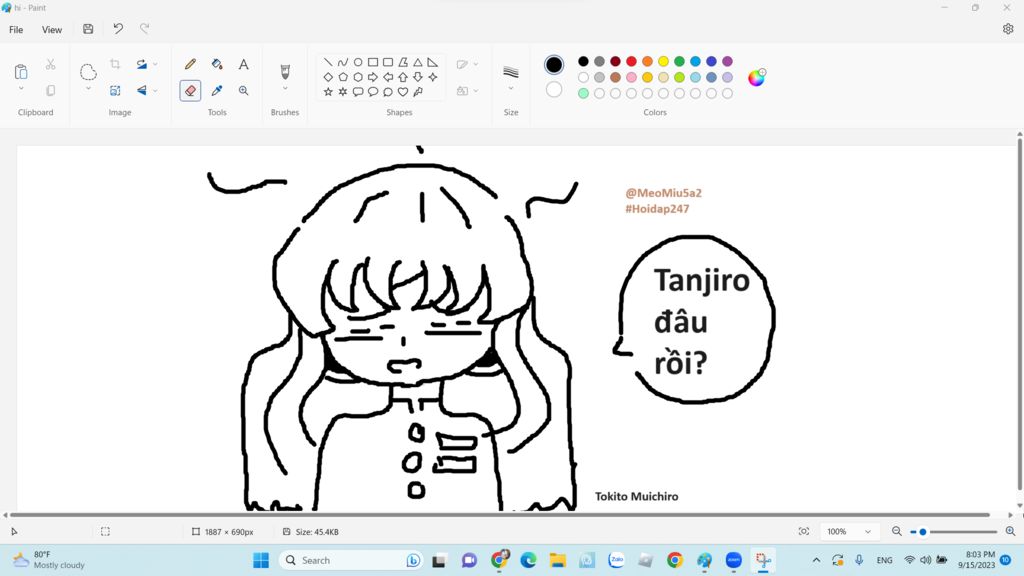Choose the purple color swatch
The image size is (1024, 576).
click(x=728, y=61)
